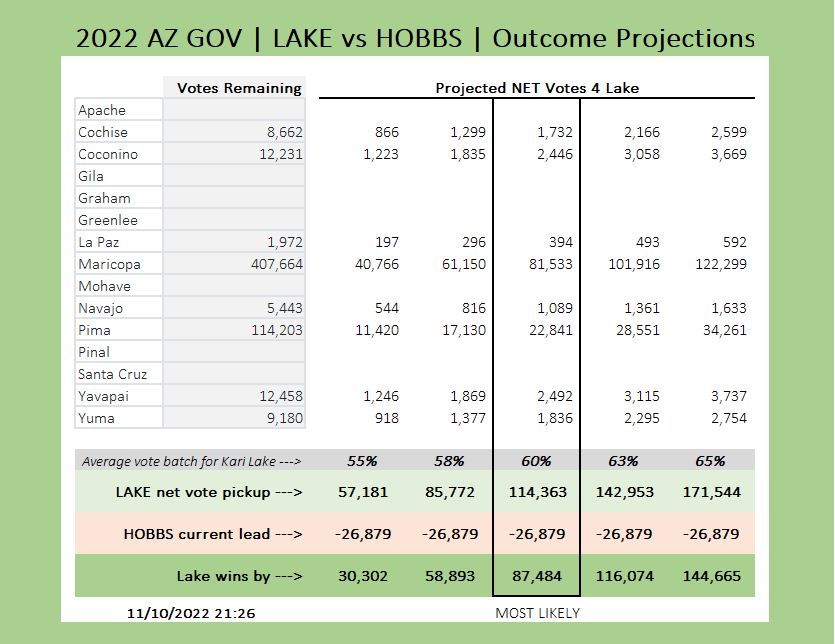Click the La Paz county row label
This screenshot has width=835, height=644.
[99, 242]
